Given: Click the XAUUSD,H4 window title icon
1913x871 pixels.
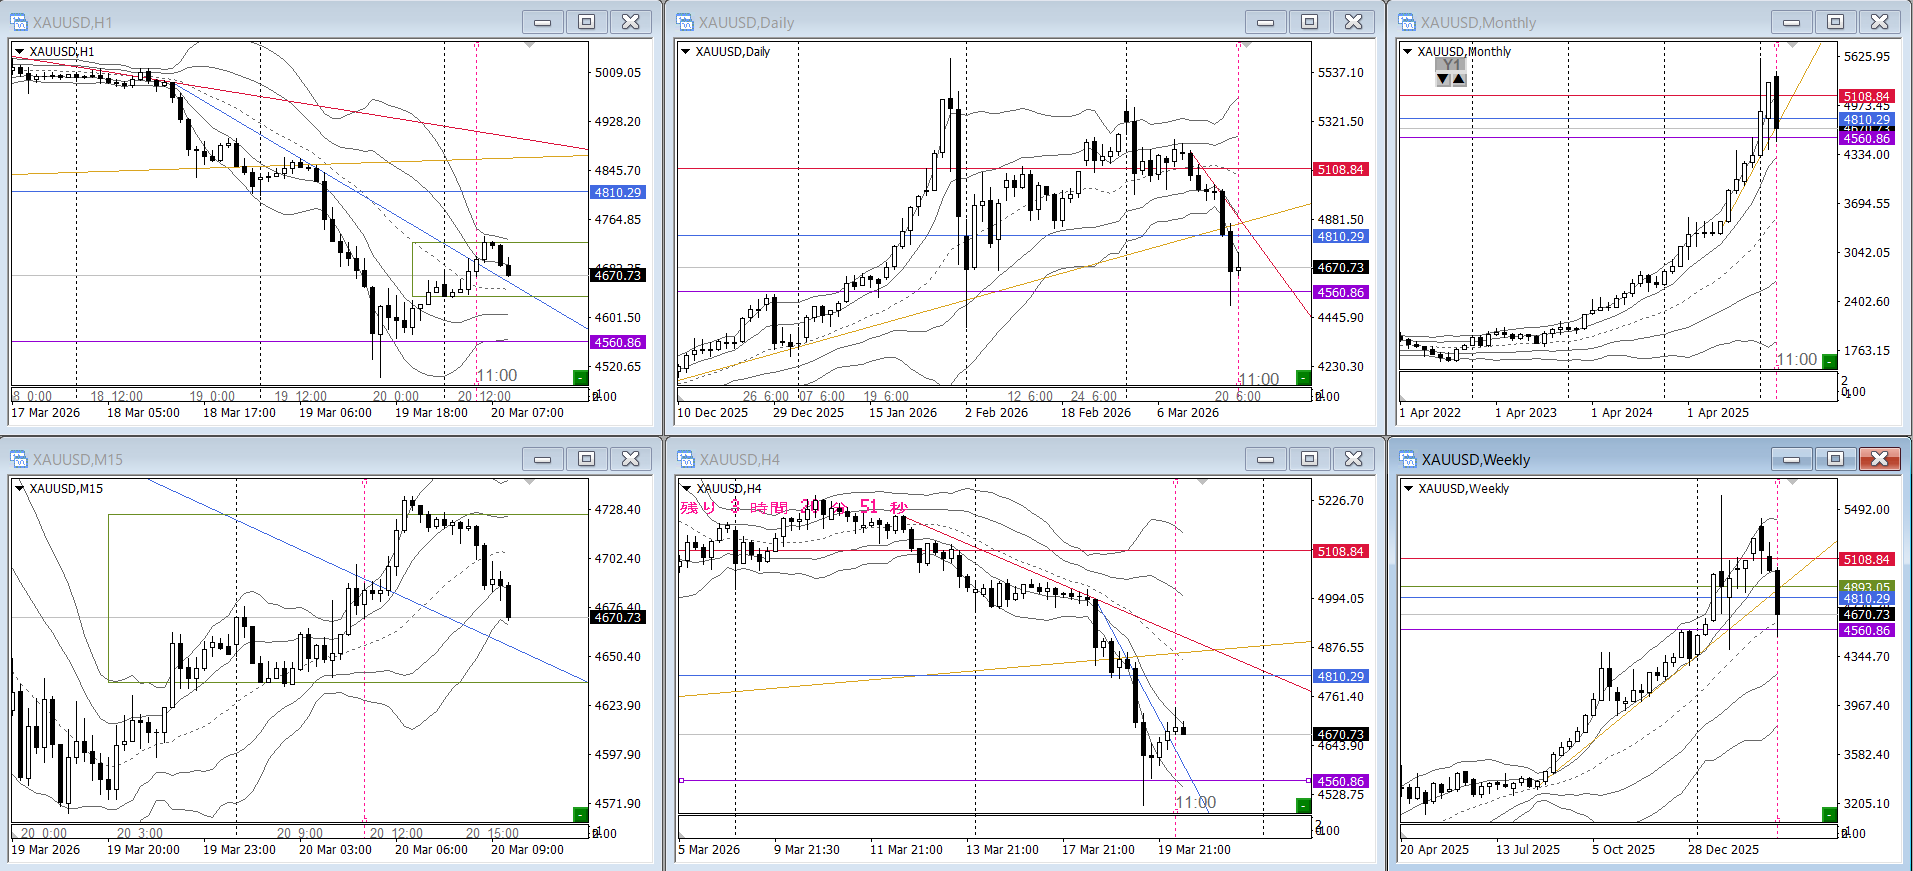Looking at the screenshot, I should 685,459.
